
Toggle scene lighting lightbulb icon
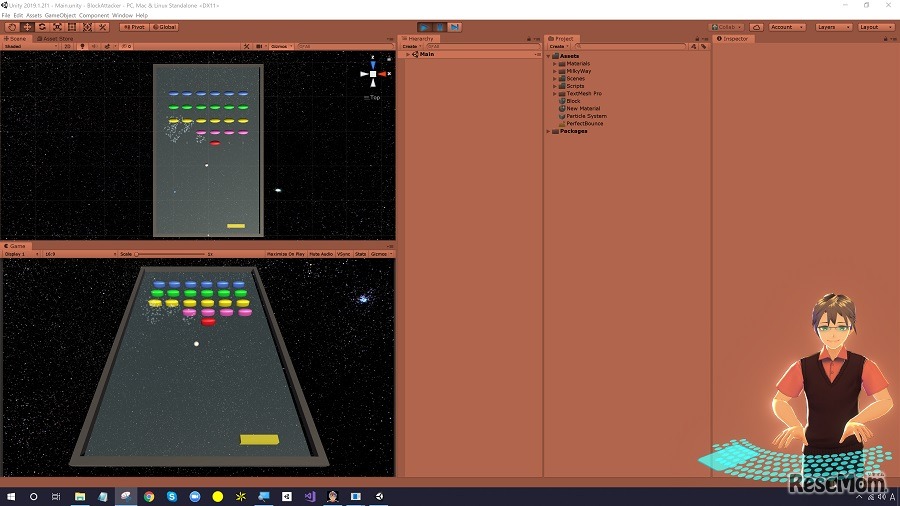(x=82, y=46)
